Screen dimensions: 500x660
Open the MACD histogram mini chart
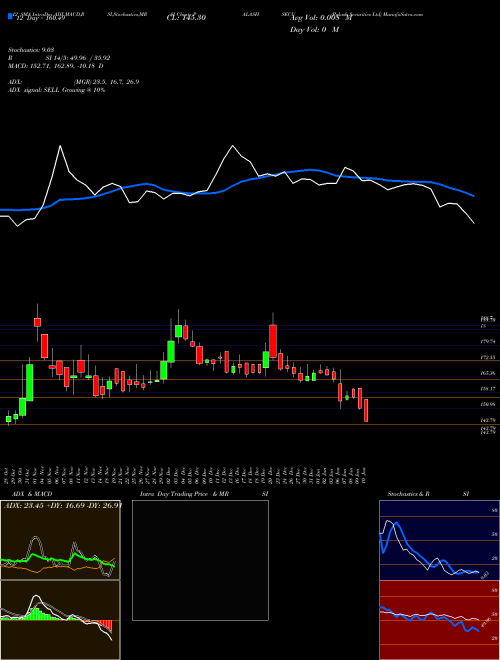[x=60, y=620]
